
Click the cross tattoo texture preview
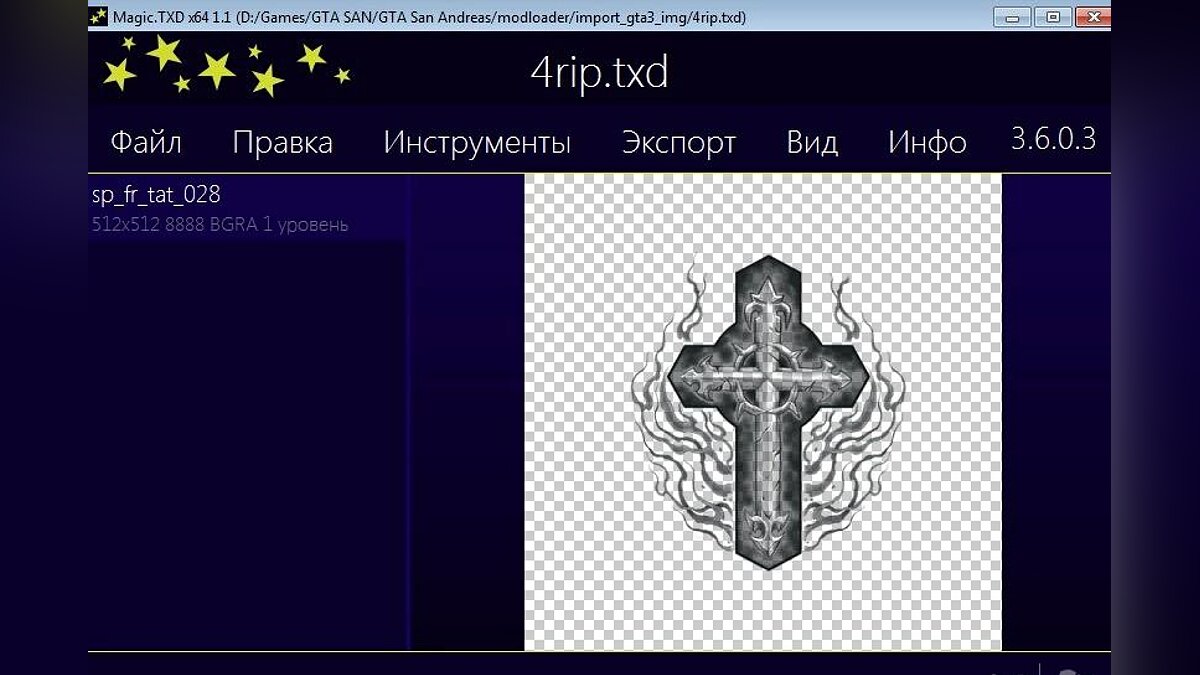pyautogui.click(x=767, y=412)
